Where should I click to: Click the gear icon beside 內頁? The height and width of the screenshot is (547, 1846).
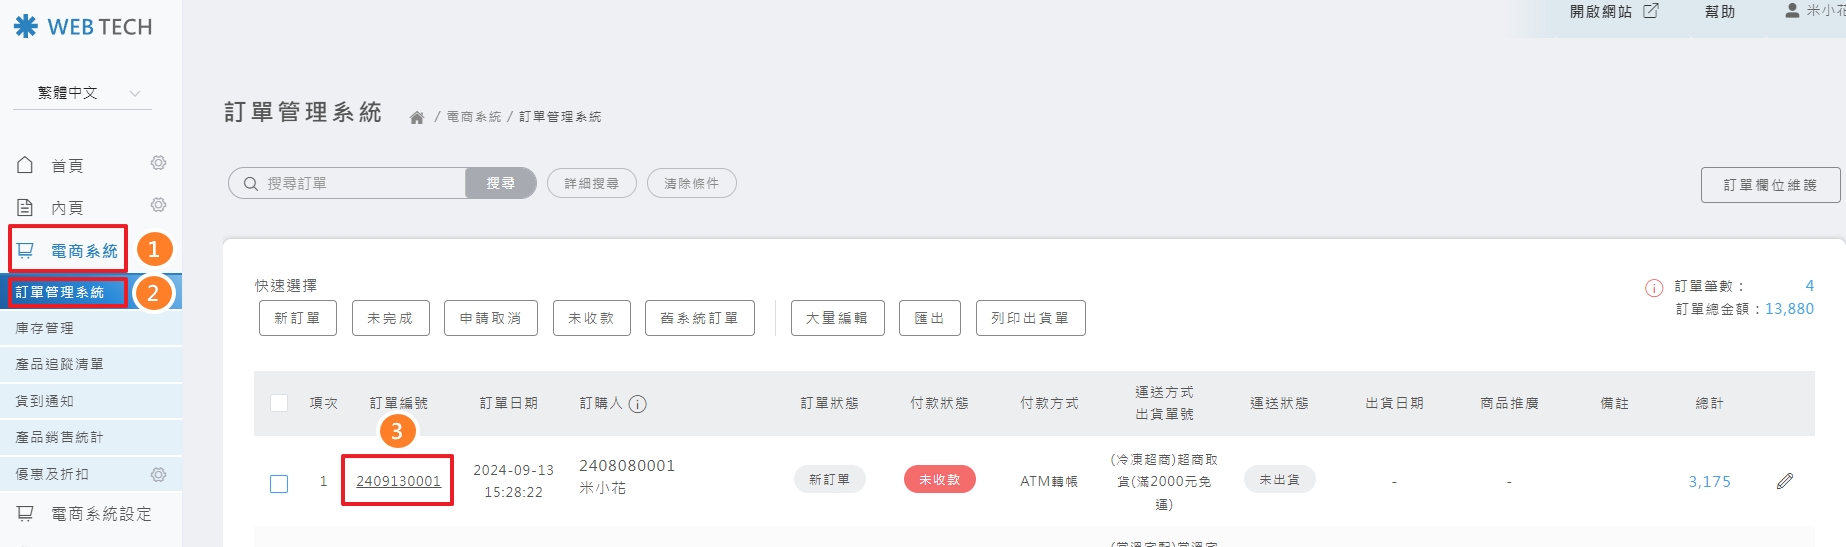pos(158,205)
